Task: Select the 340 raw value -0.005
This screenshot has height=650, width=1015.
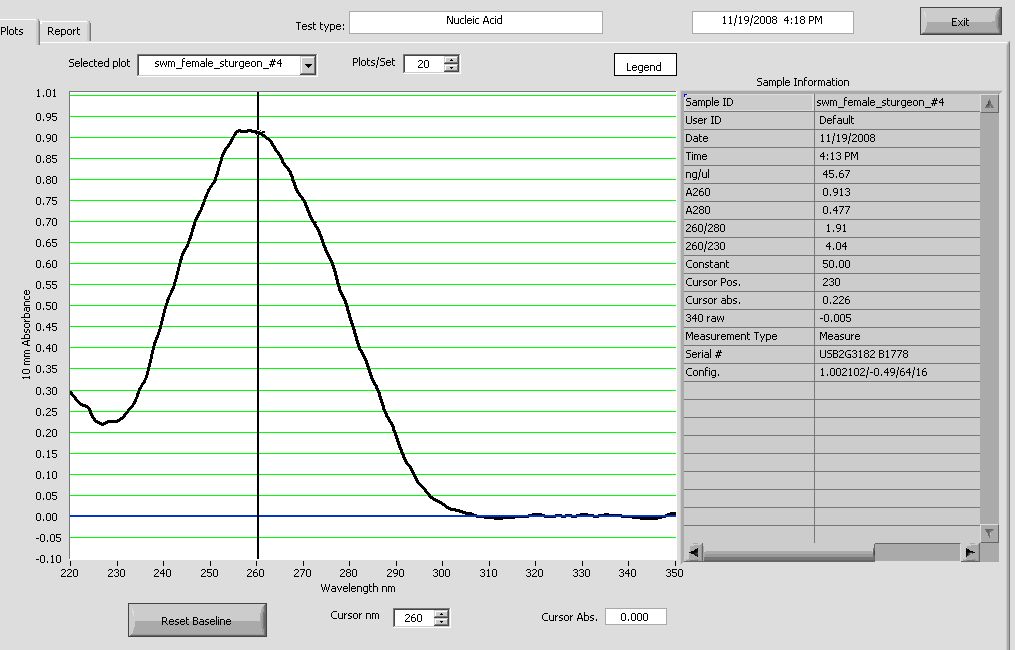Action: pos(836,319)
